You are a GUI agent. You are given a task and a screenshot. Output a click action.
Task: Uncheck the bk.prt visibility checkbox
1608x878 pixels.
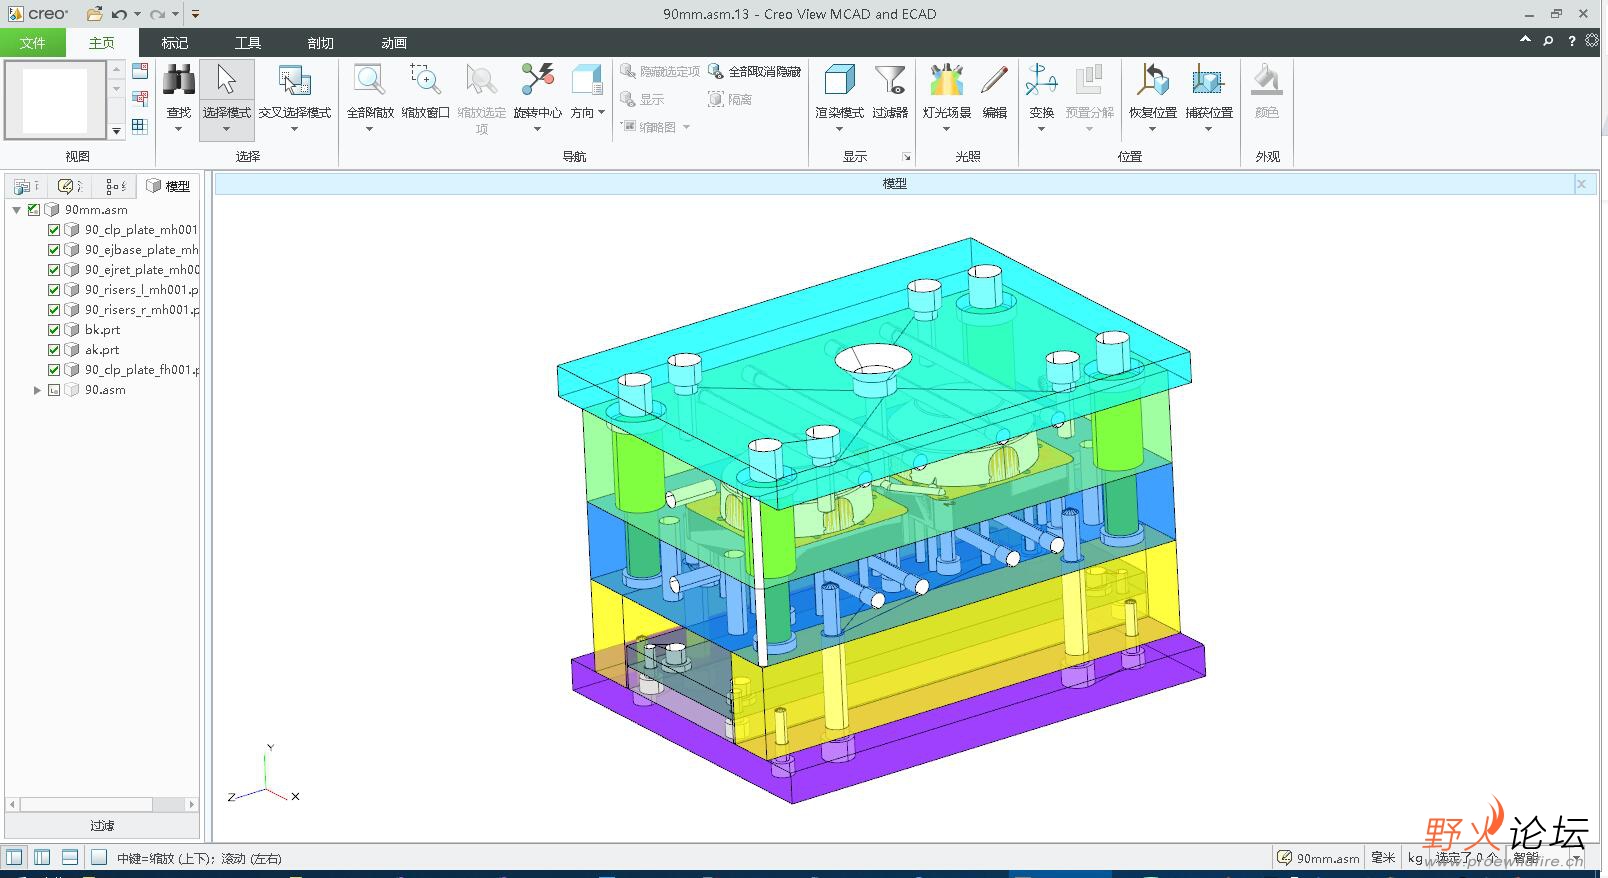[54, 330]
